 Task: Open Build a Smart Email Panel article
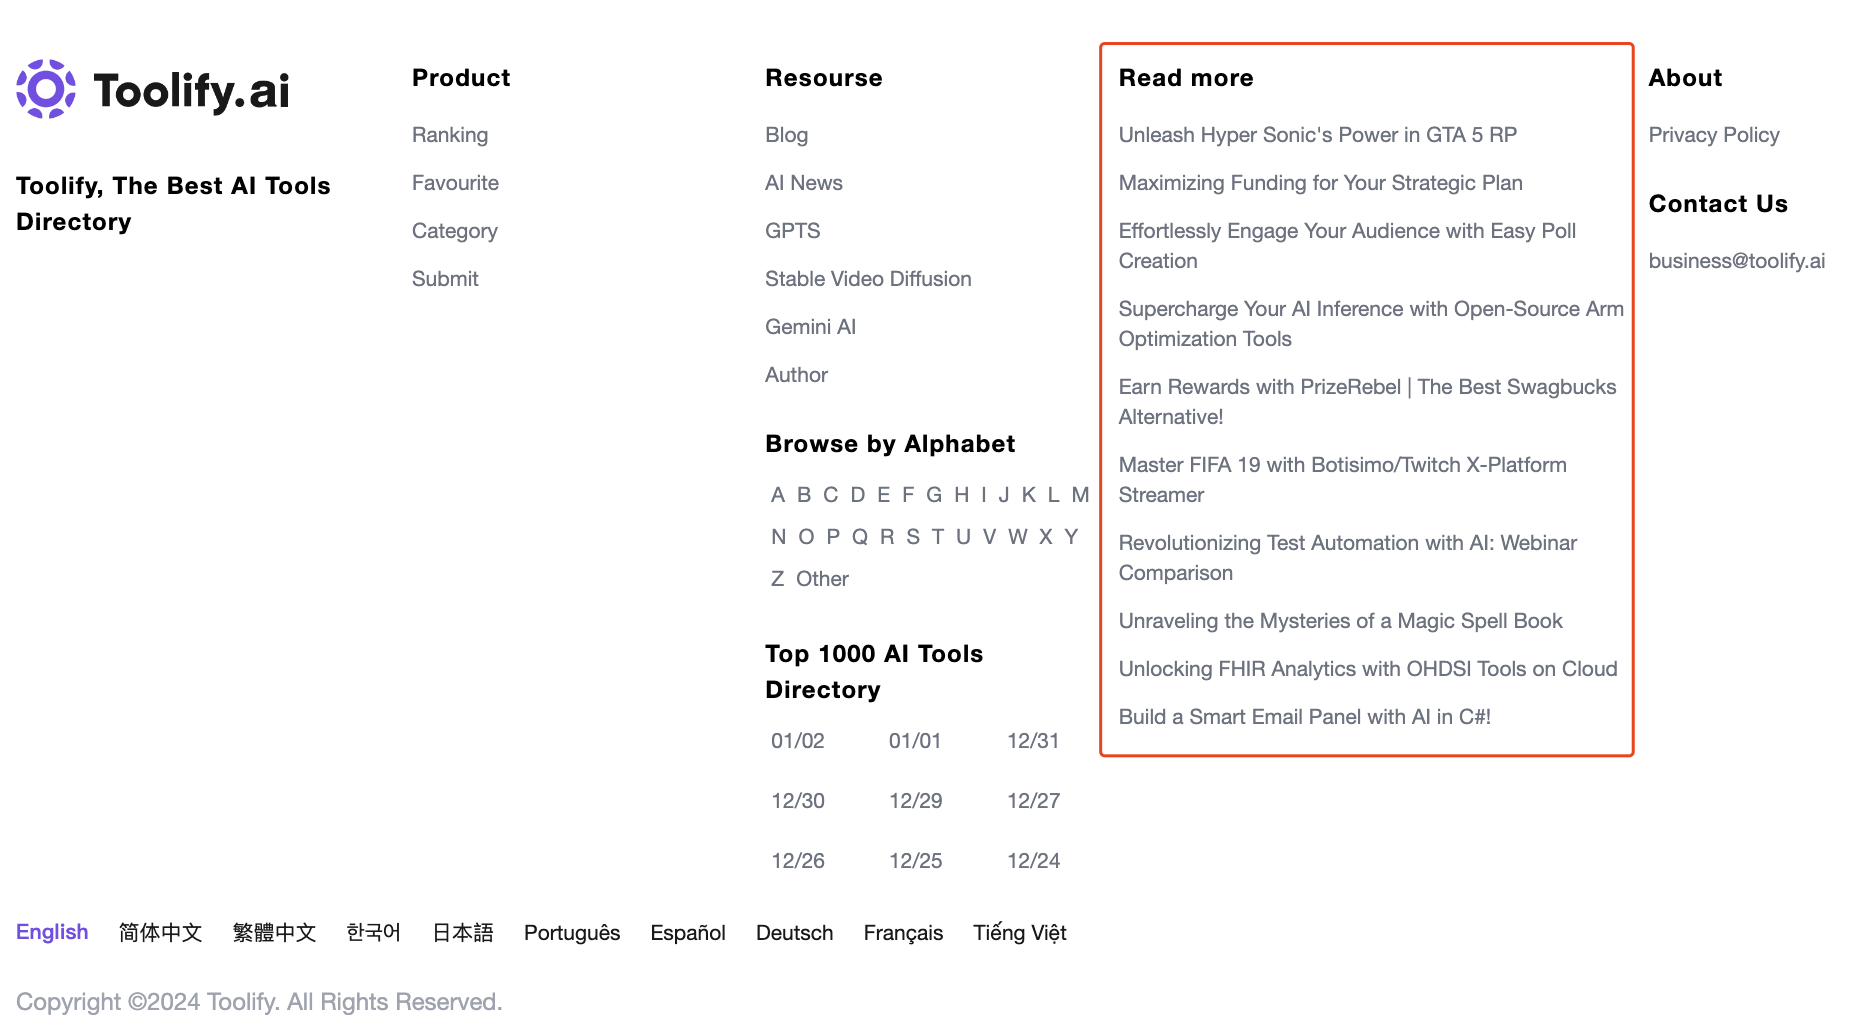(x=1305, y=717)
